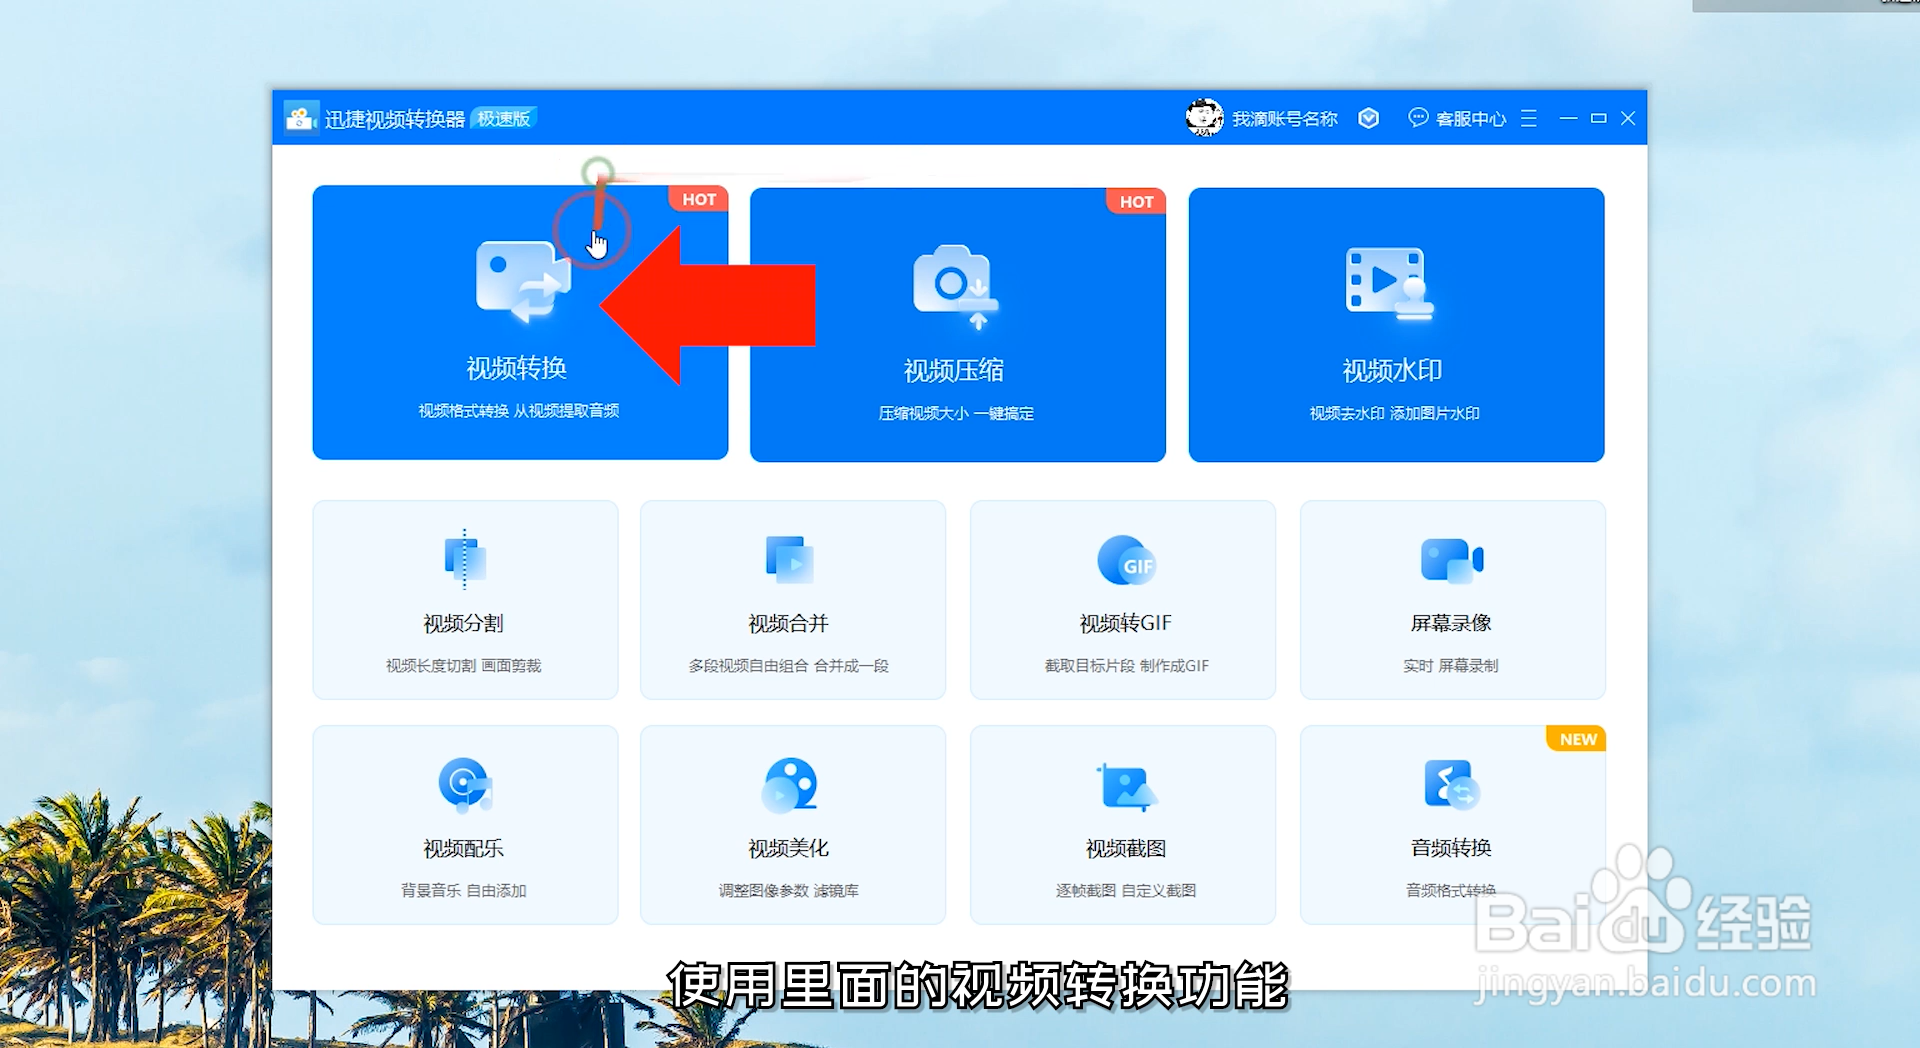Click 截取目标片段 制作成GIF description
Screen dimensions: 1920x1048
pos(1126,665)
